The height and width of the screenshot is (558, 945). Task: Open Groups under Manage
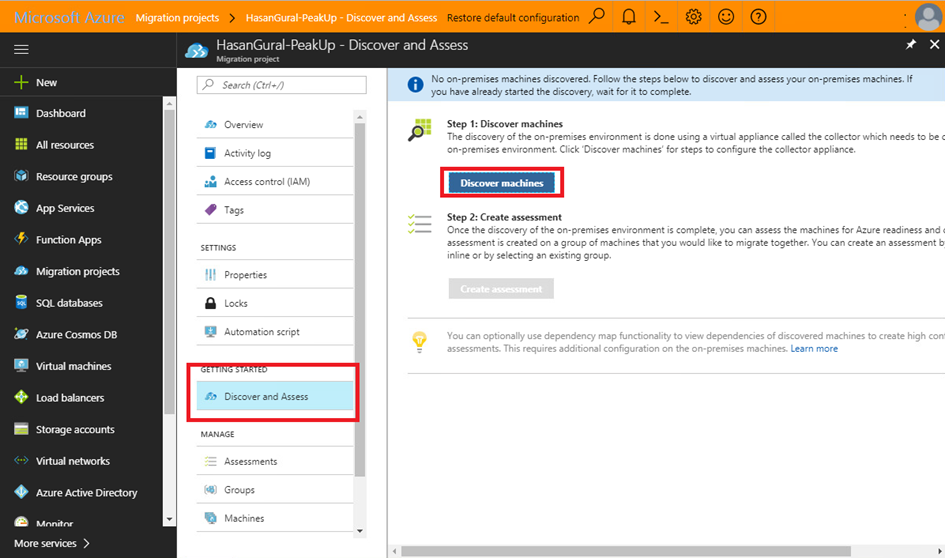point(275,490)
